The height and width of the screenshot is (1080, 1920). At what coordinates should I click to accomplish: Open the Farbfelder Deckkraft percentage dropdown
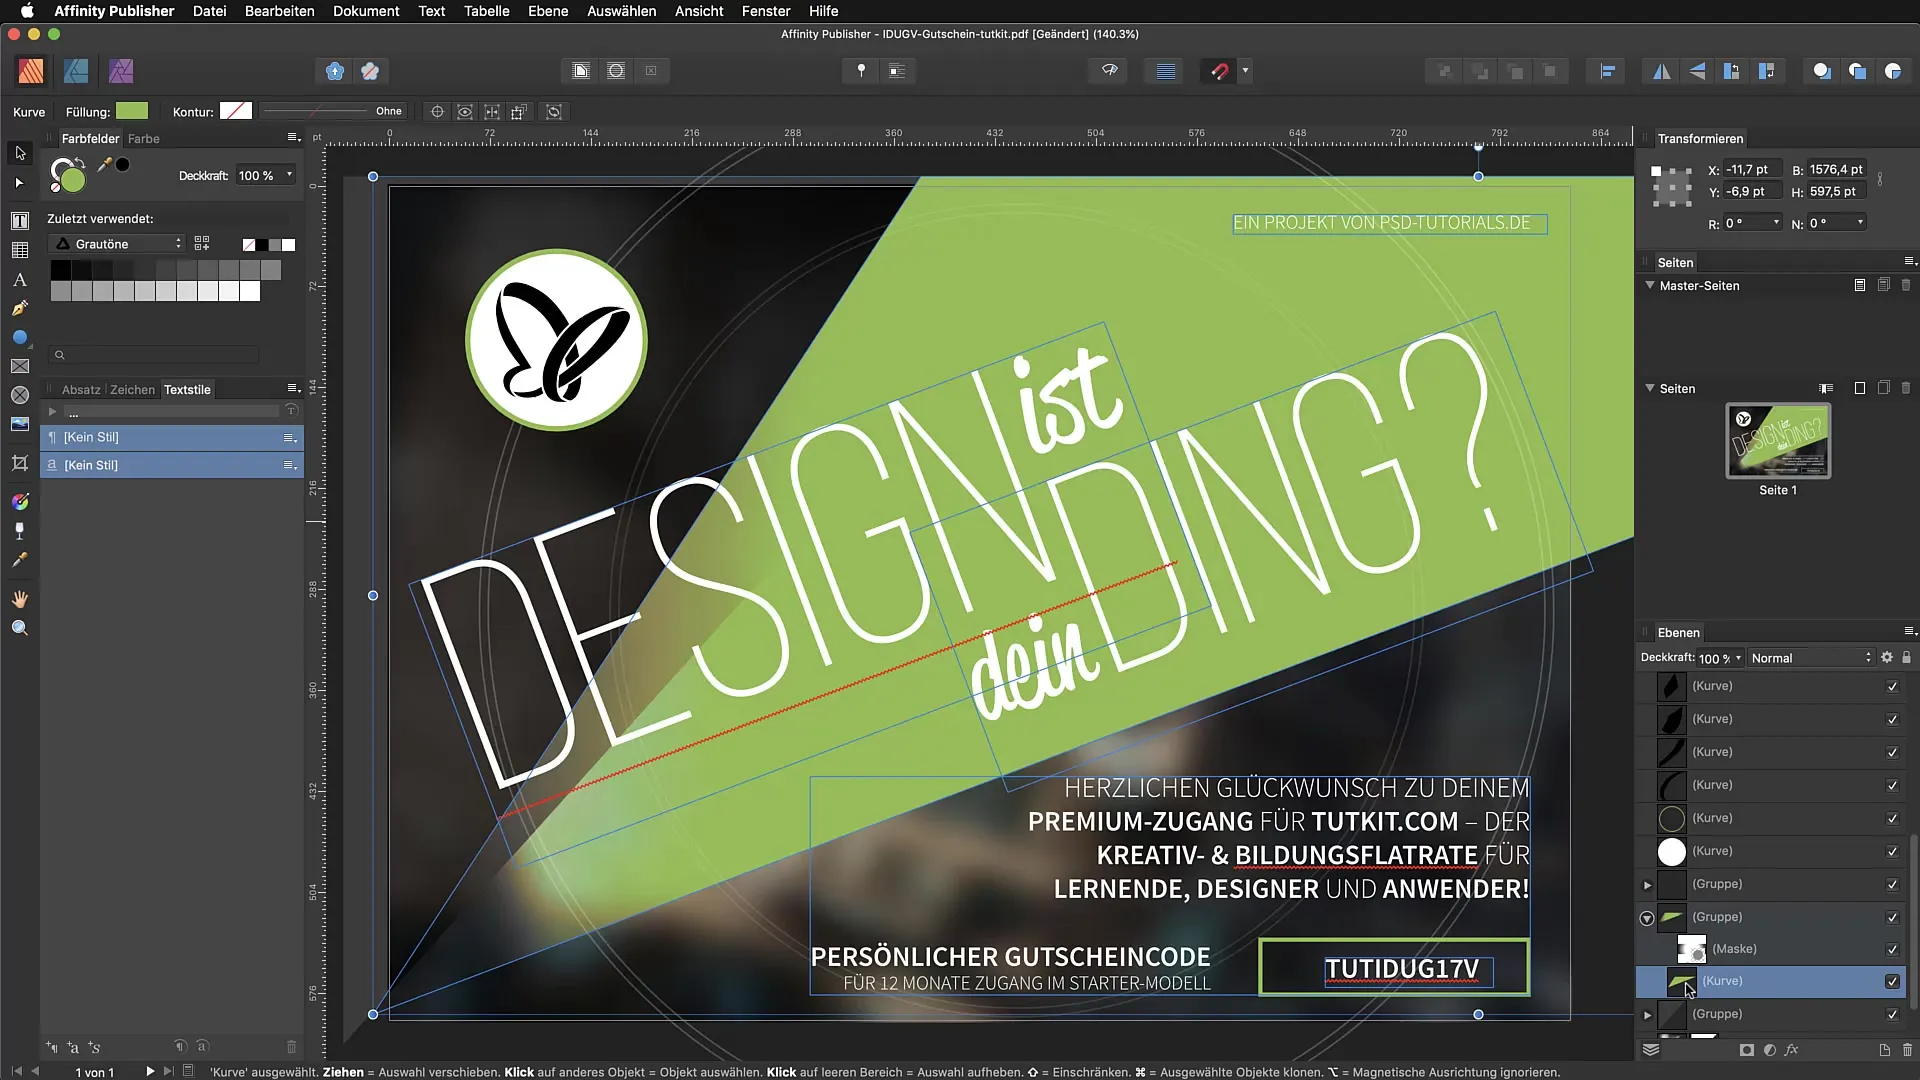289,175
